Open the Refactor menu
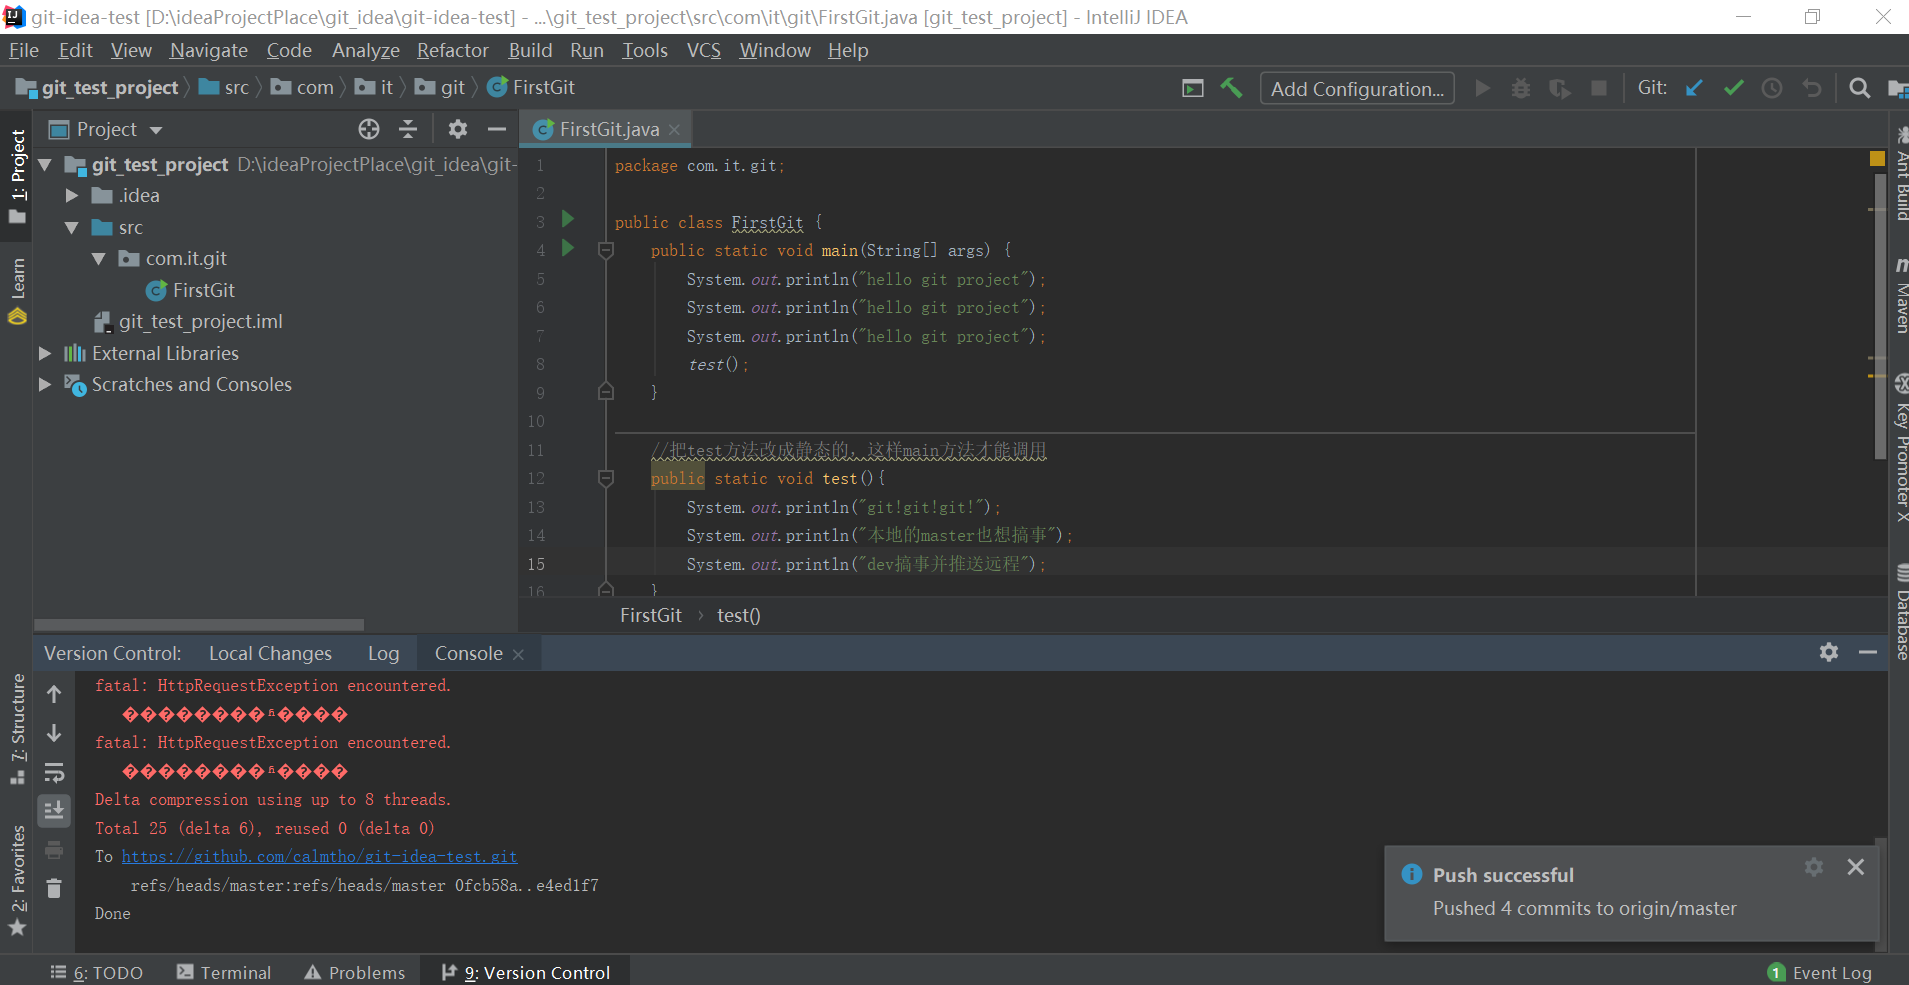 (453, 50)
